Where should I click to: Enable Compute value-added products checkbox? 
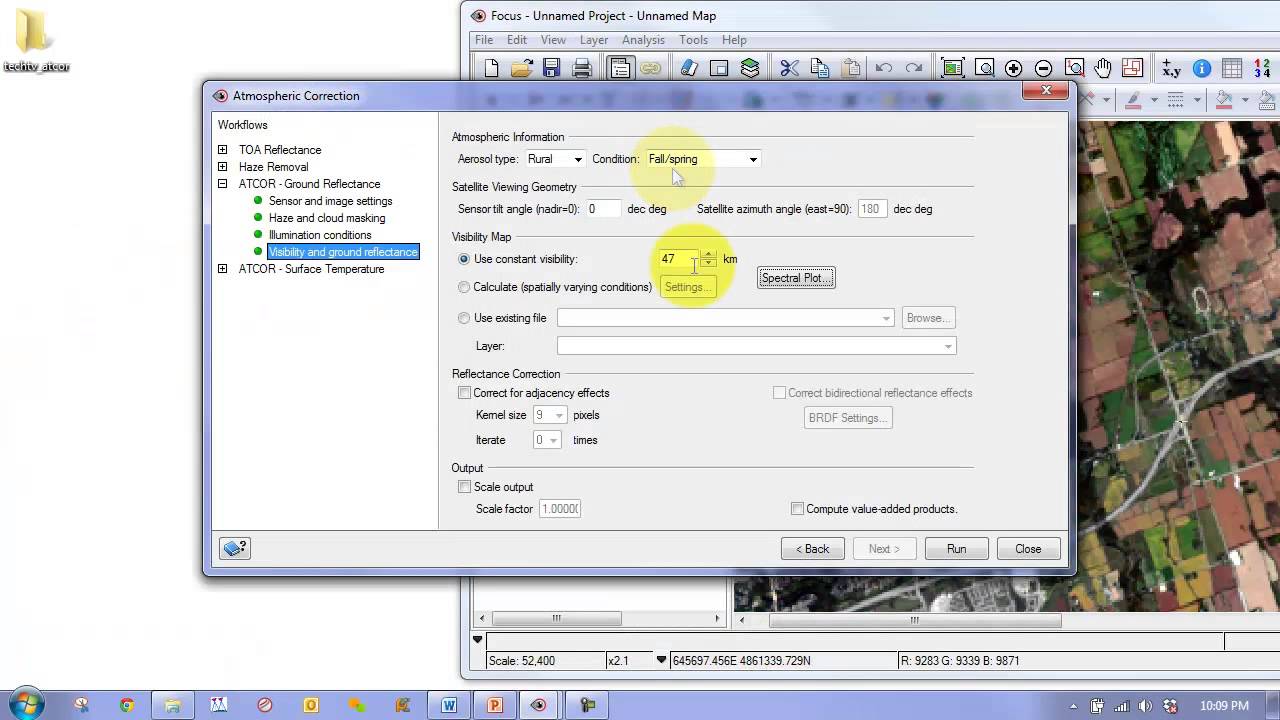[797, 509]
